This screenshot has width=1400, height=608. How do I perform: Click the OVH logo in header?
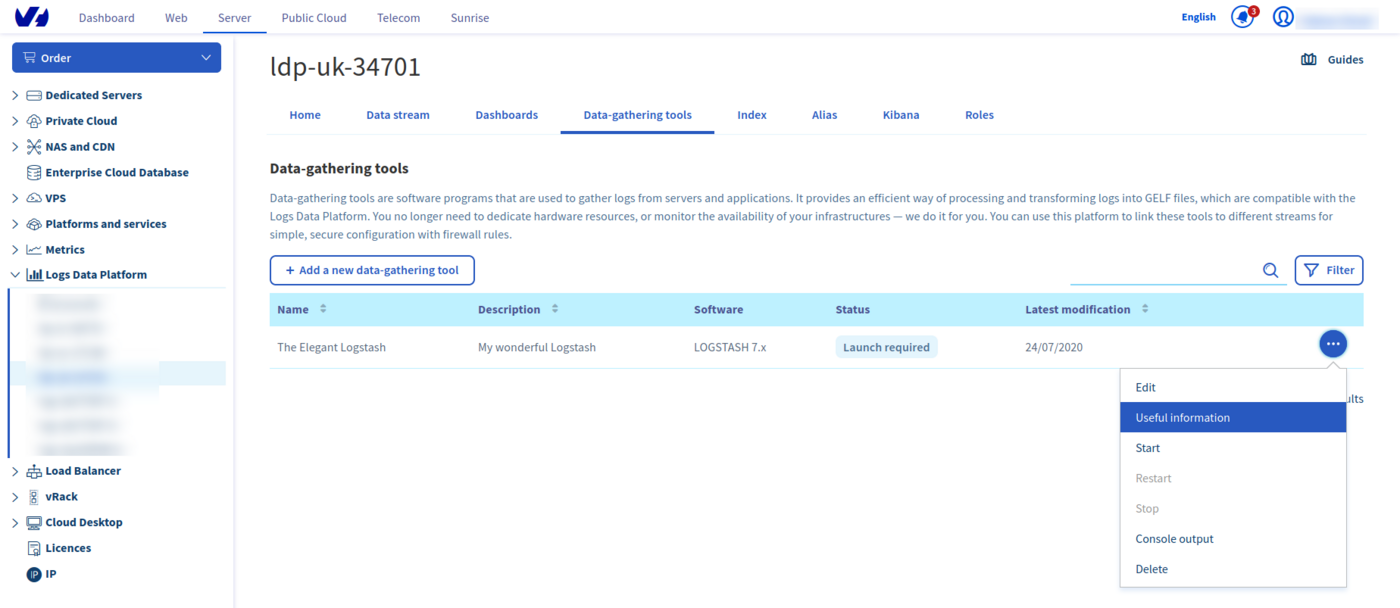tap(32, 17)
